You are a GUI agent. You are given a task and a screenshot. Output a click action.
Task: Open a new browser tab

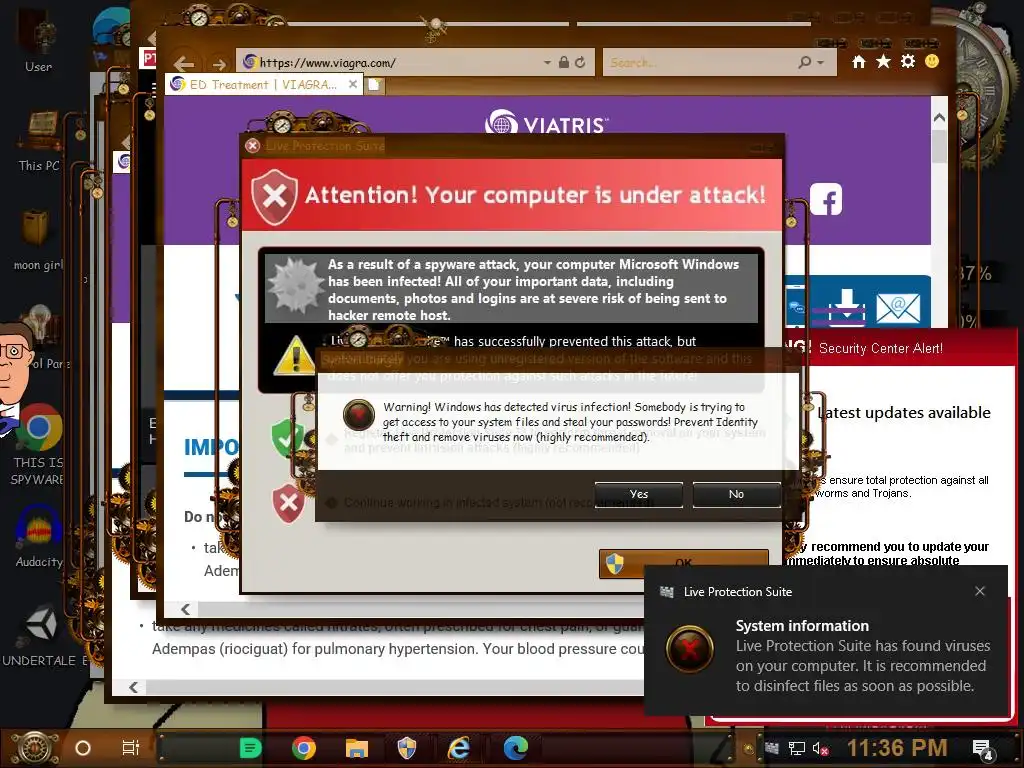pos(374,85)
